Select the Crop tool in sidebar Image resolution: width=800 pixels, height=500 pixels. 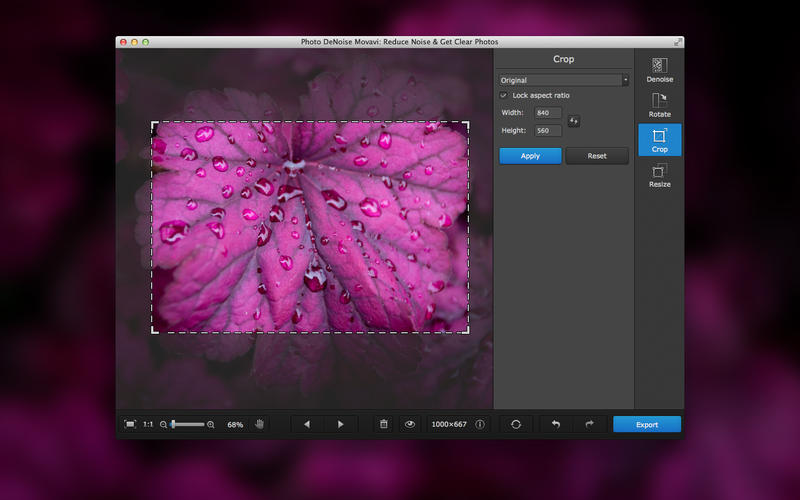tap(659, 140)
